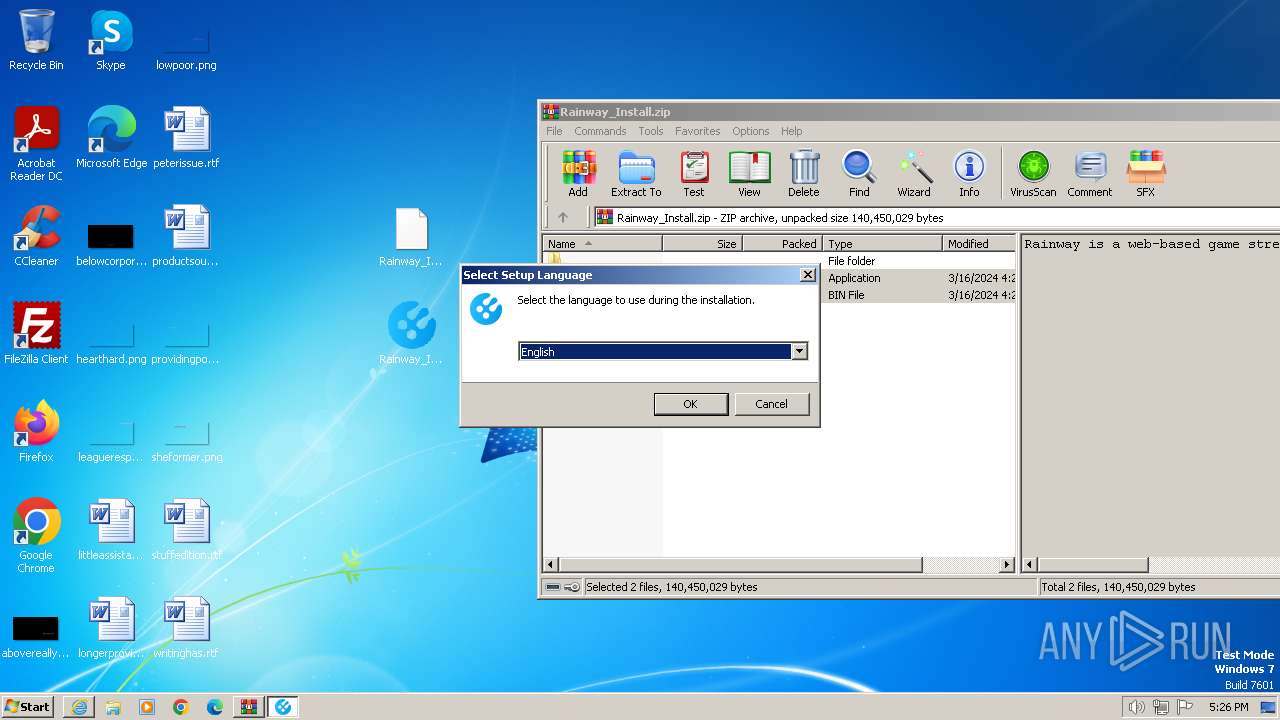Open the Help menu in WinRAR
Screen dimensions: 1280x720
pos(791,131)
